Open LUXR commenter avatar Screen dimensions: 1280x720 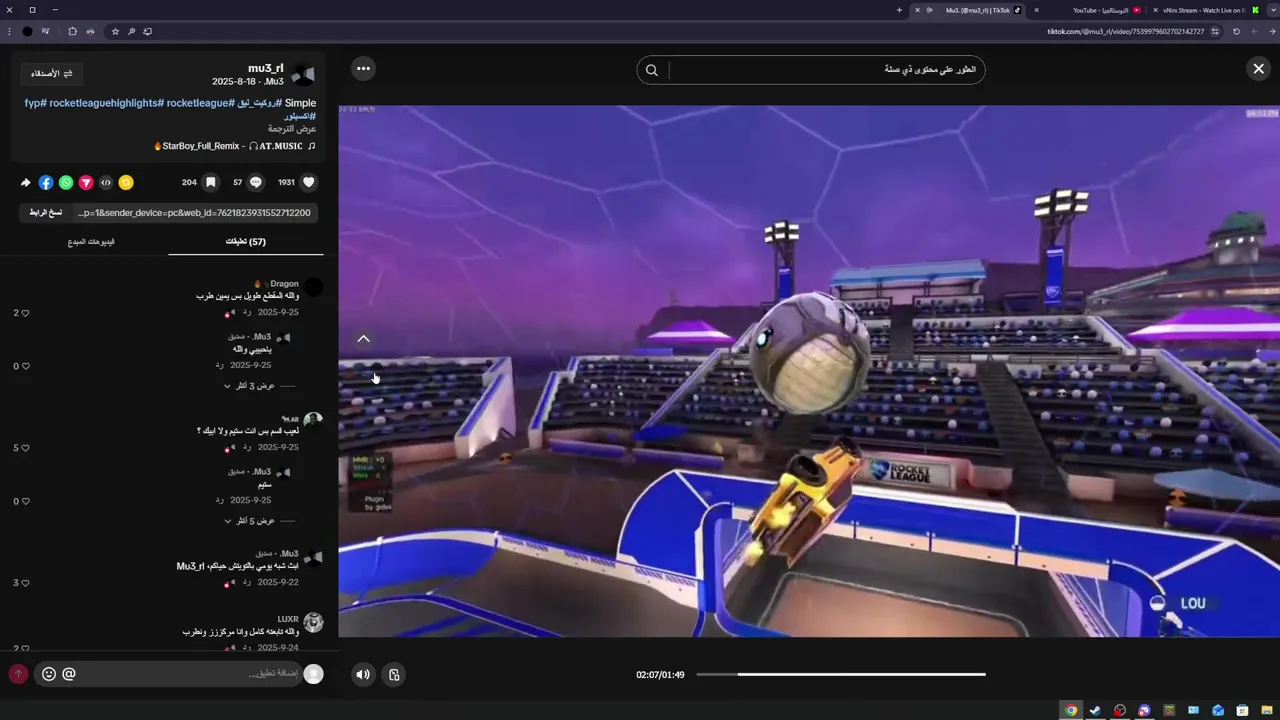pyautogui.click(x=313, y=622)
